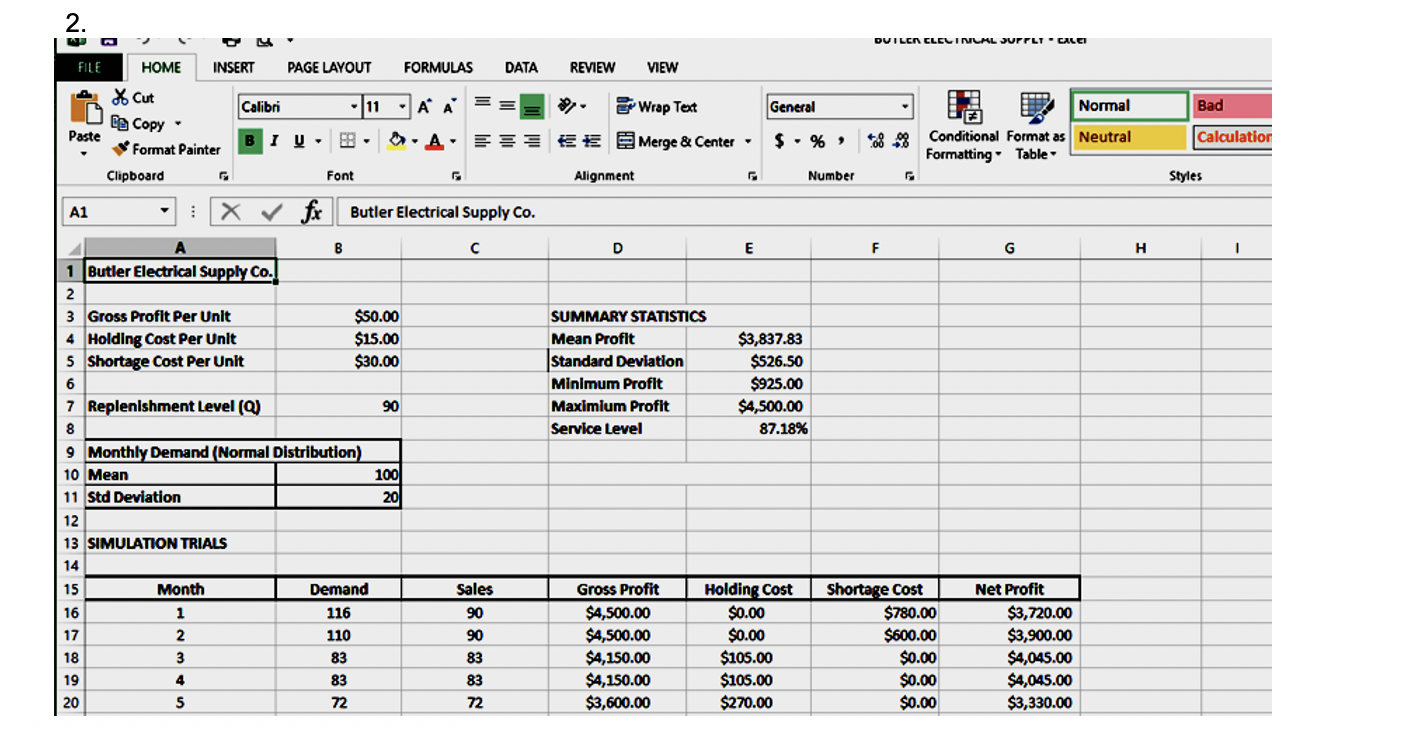Click in the formula bar text field
Viewport: 1404px width, 734px height.
point(805,212)
